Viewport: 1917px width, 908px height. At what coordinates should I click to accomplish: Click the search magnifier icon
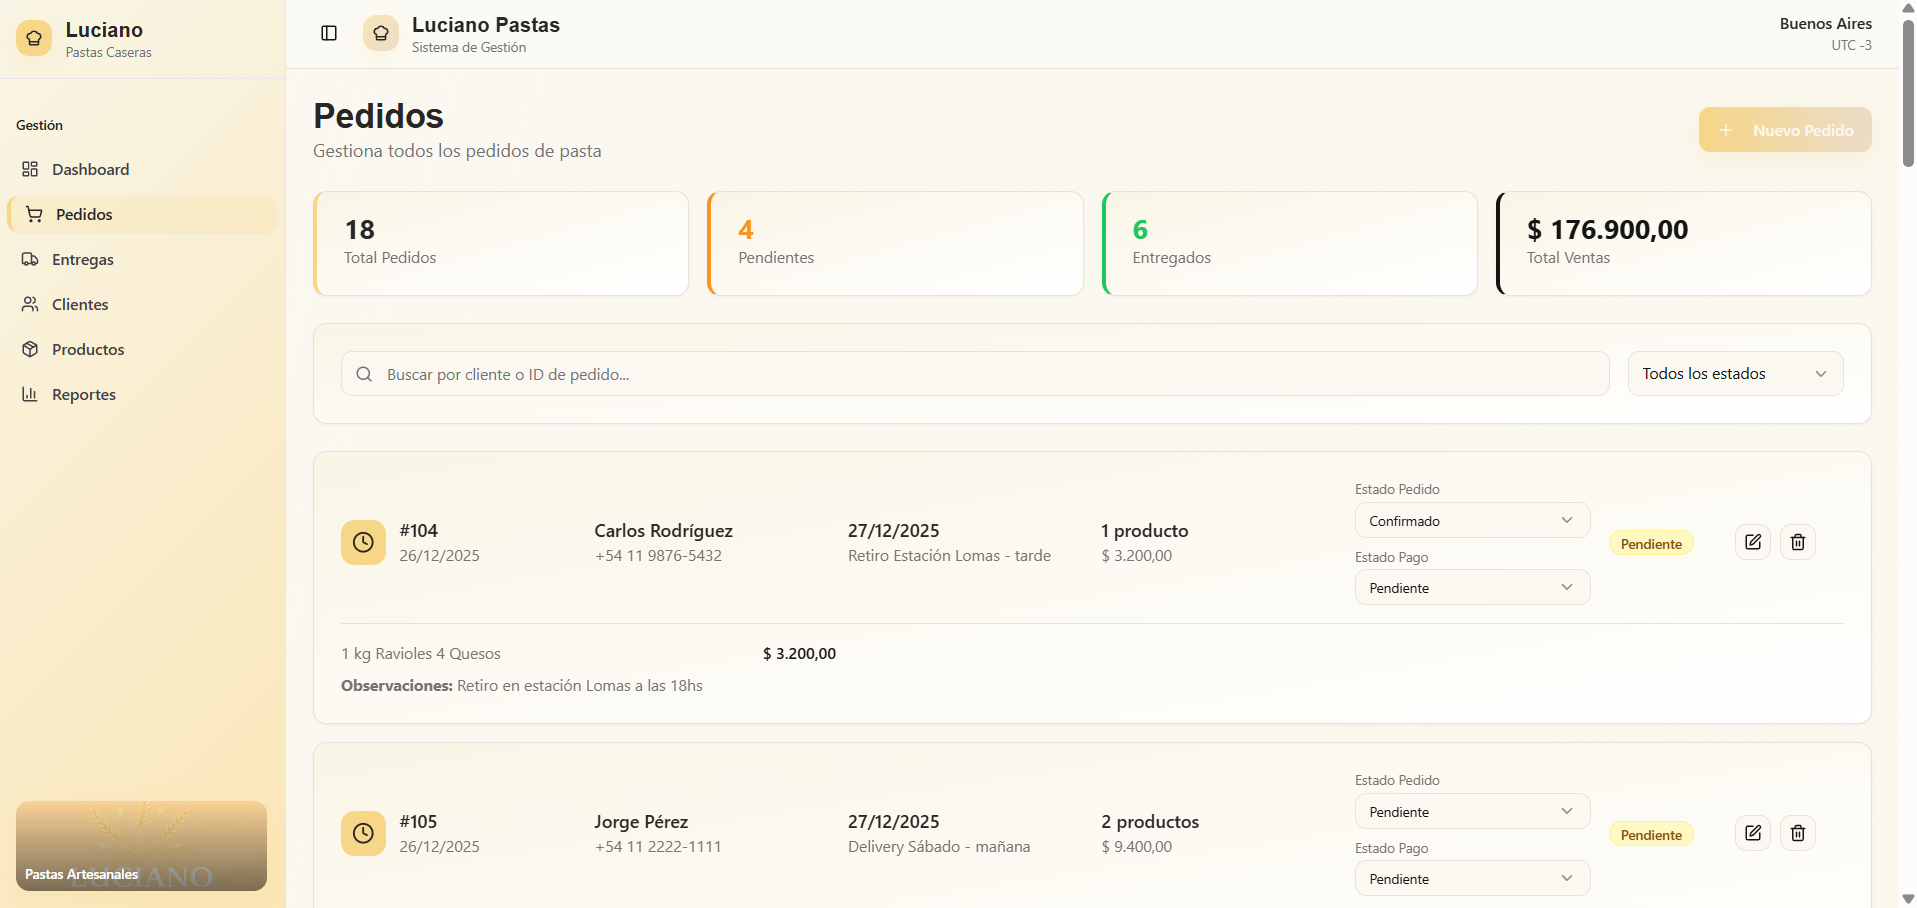click(x=365, y=374)
